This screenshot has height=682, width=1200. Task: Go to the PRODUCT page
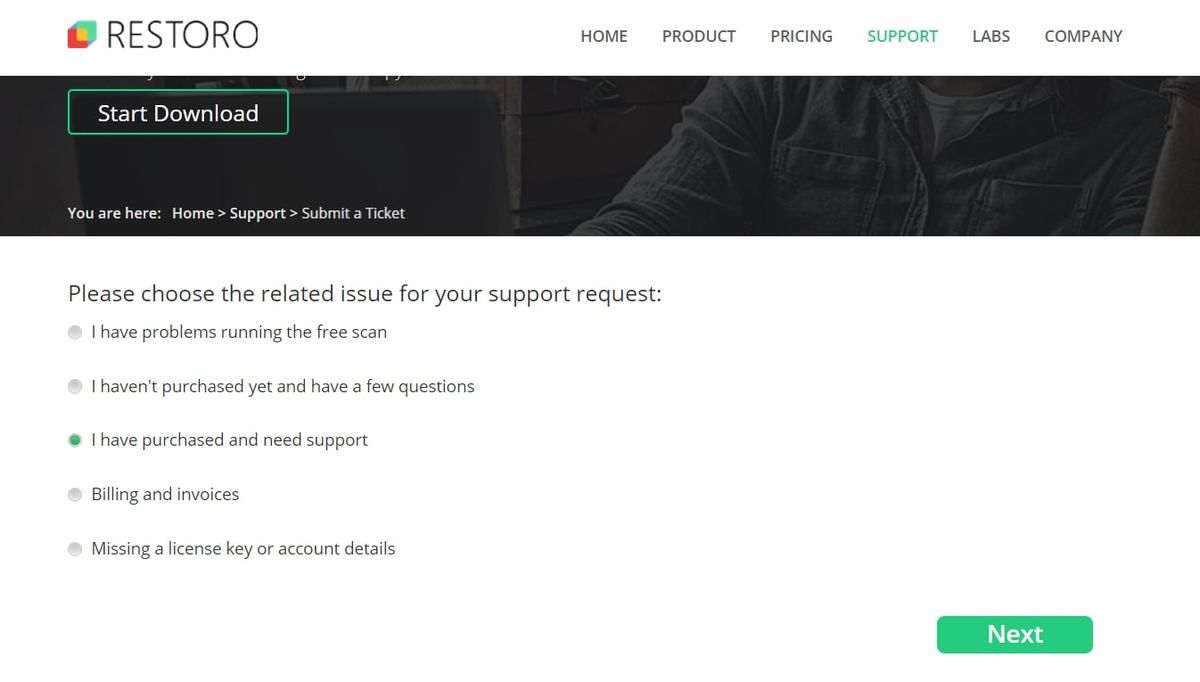(x=698, y=36)
